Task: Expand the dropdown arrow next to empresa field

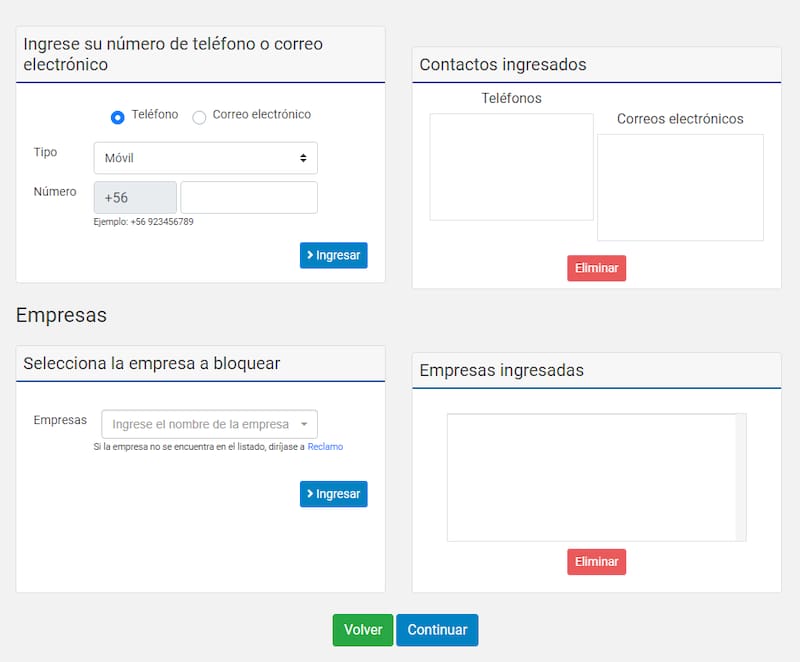Action: (x=306, y=424)
